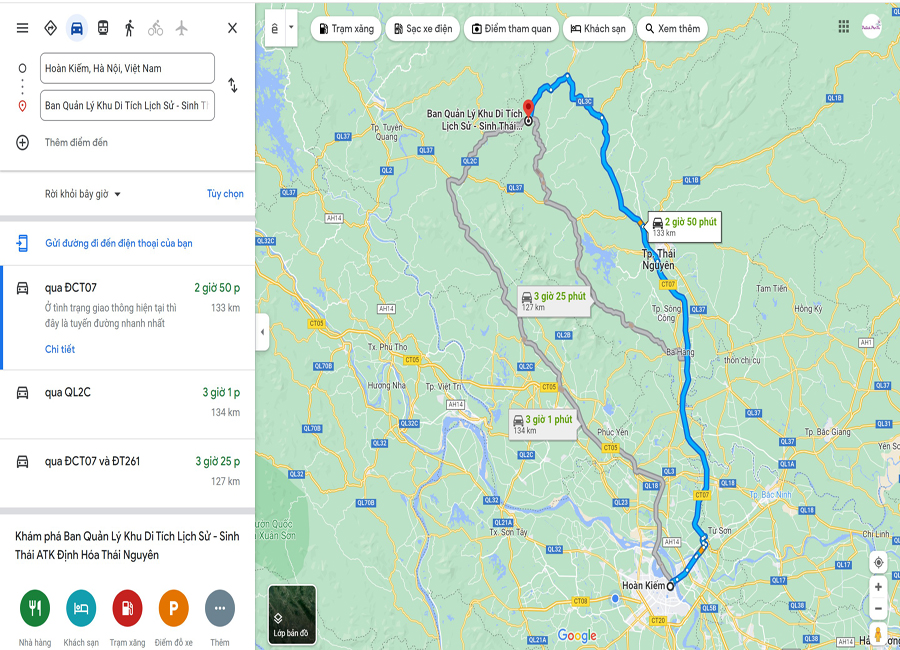
Task: Expand Rời khởi bây giờ dropdown
Action: click(83, 194)
